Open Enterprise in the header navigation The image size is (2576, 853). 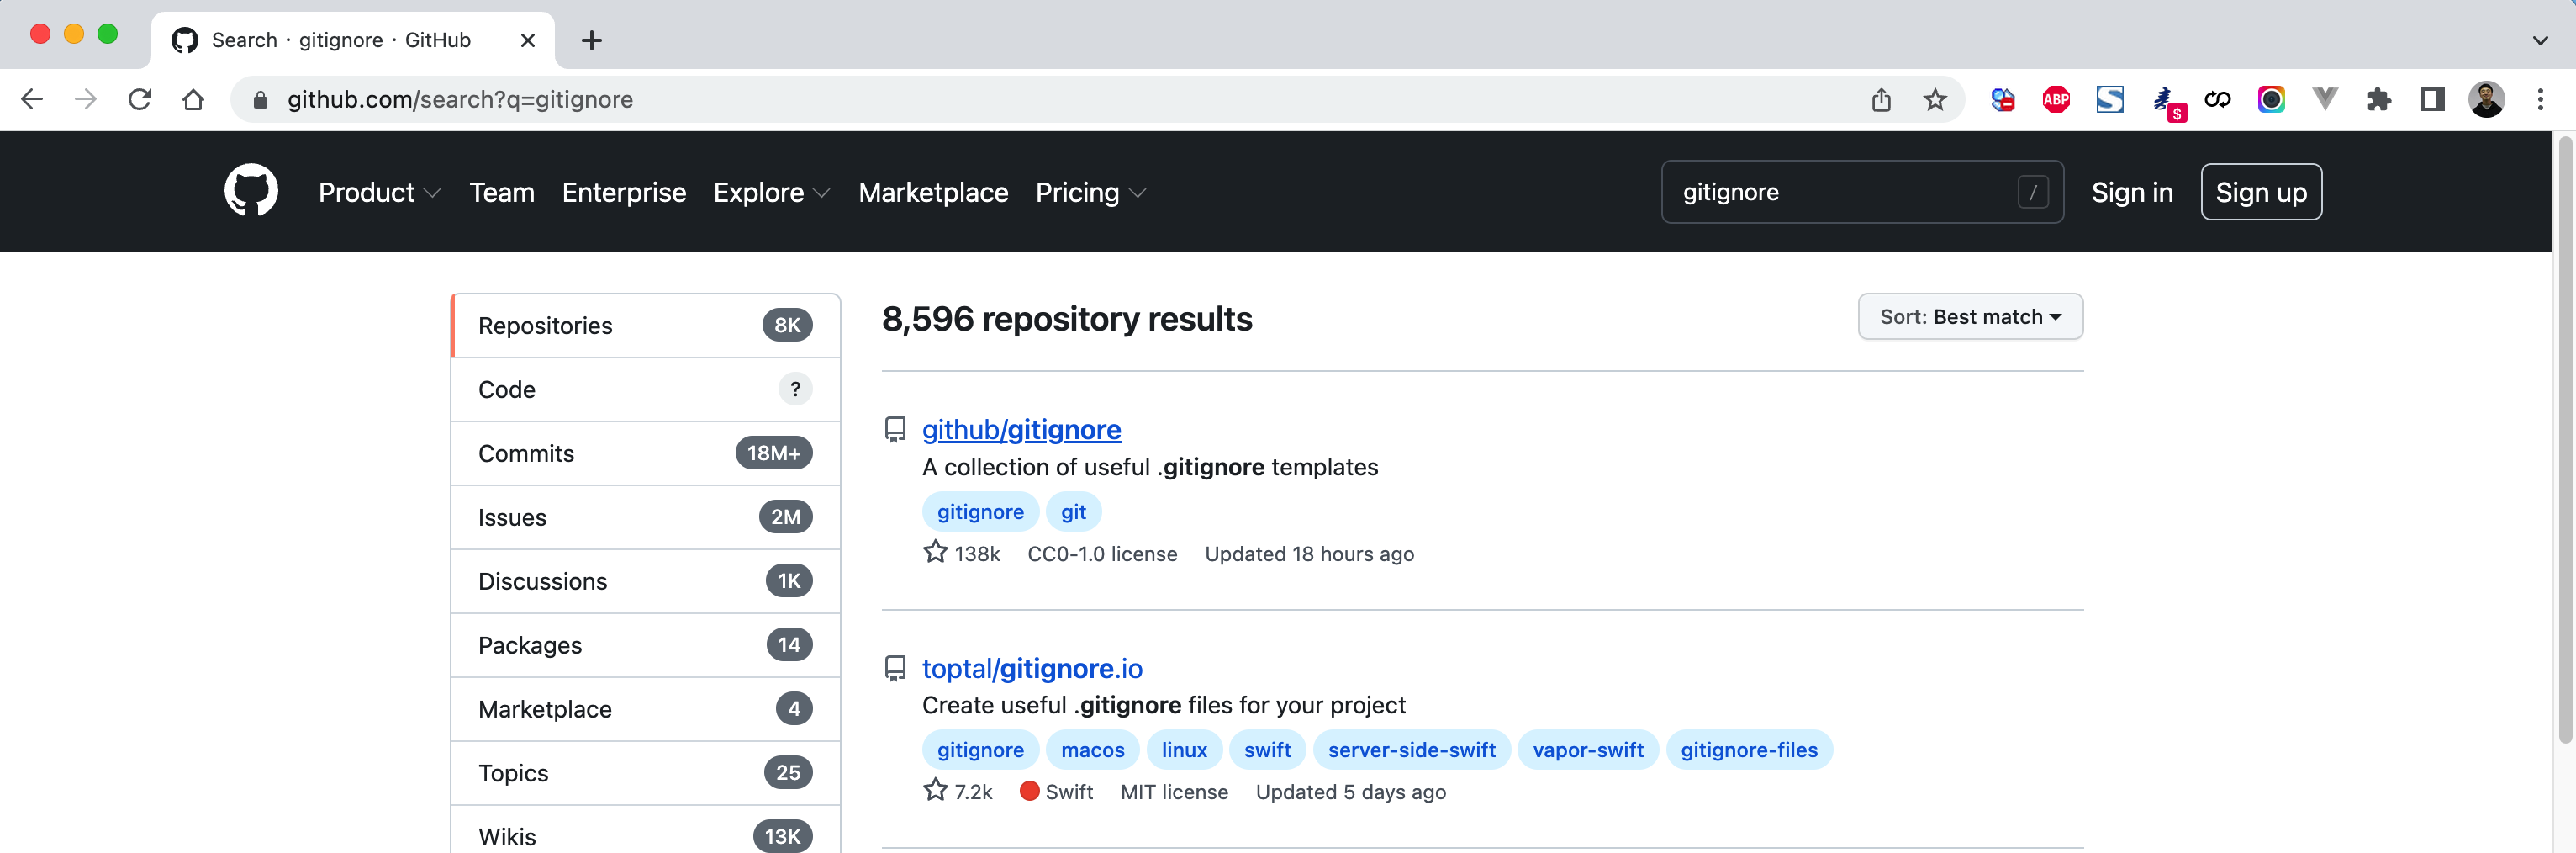[624, 192]
